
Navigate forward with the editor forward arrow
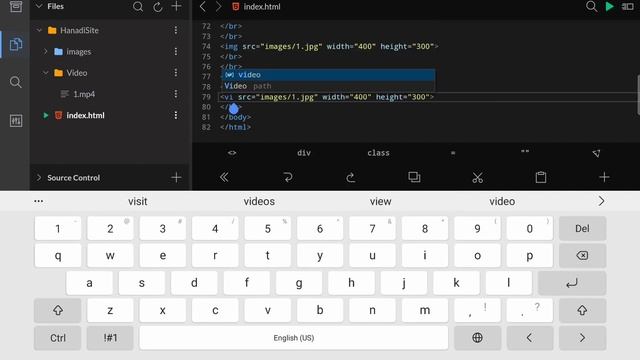point(219,7)
